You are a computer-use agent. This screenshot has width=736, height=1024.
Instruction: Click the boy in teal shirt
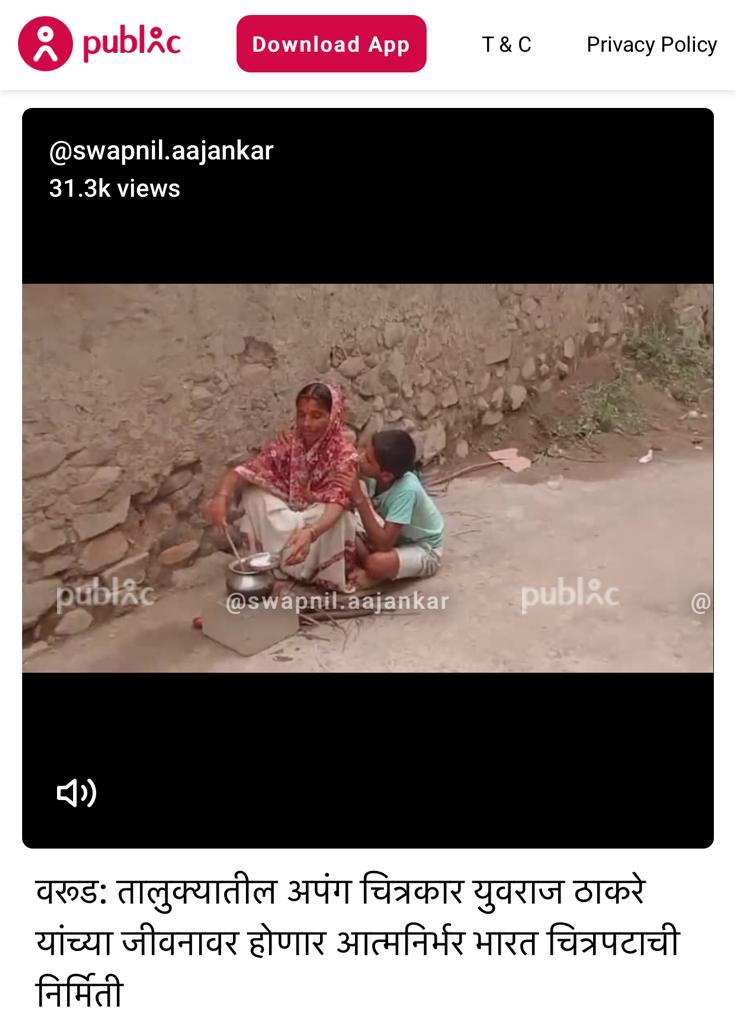click(x=398, y=504)
